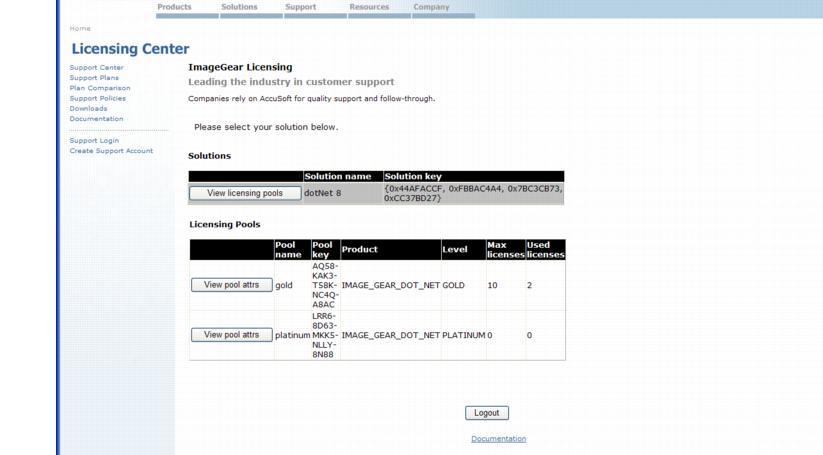Click View licensing pools button

[245, 193]
